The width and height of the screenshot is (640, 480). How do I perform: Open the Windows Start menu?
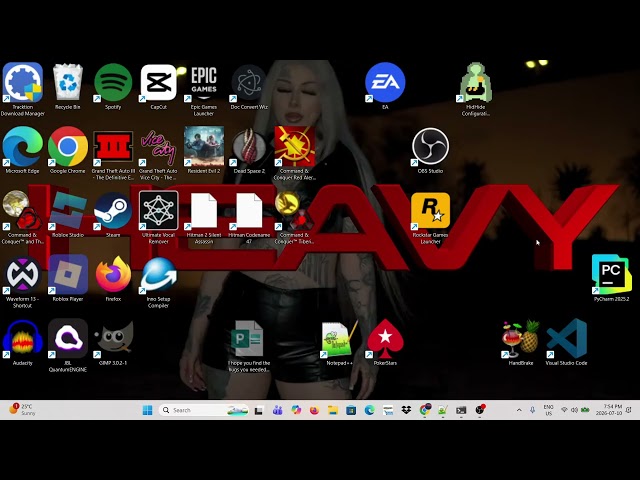[147, 410]
